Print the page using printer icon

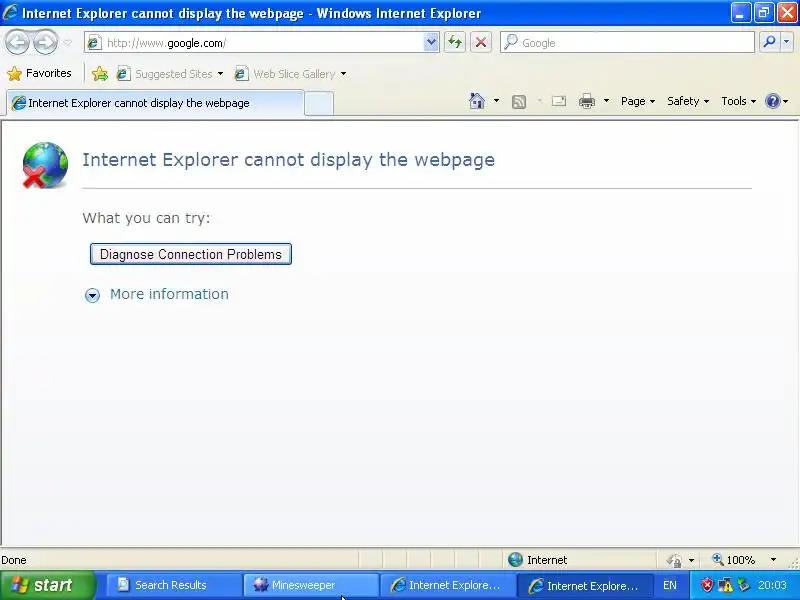click(587, 101)
